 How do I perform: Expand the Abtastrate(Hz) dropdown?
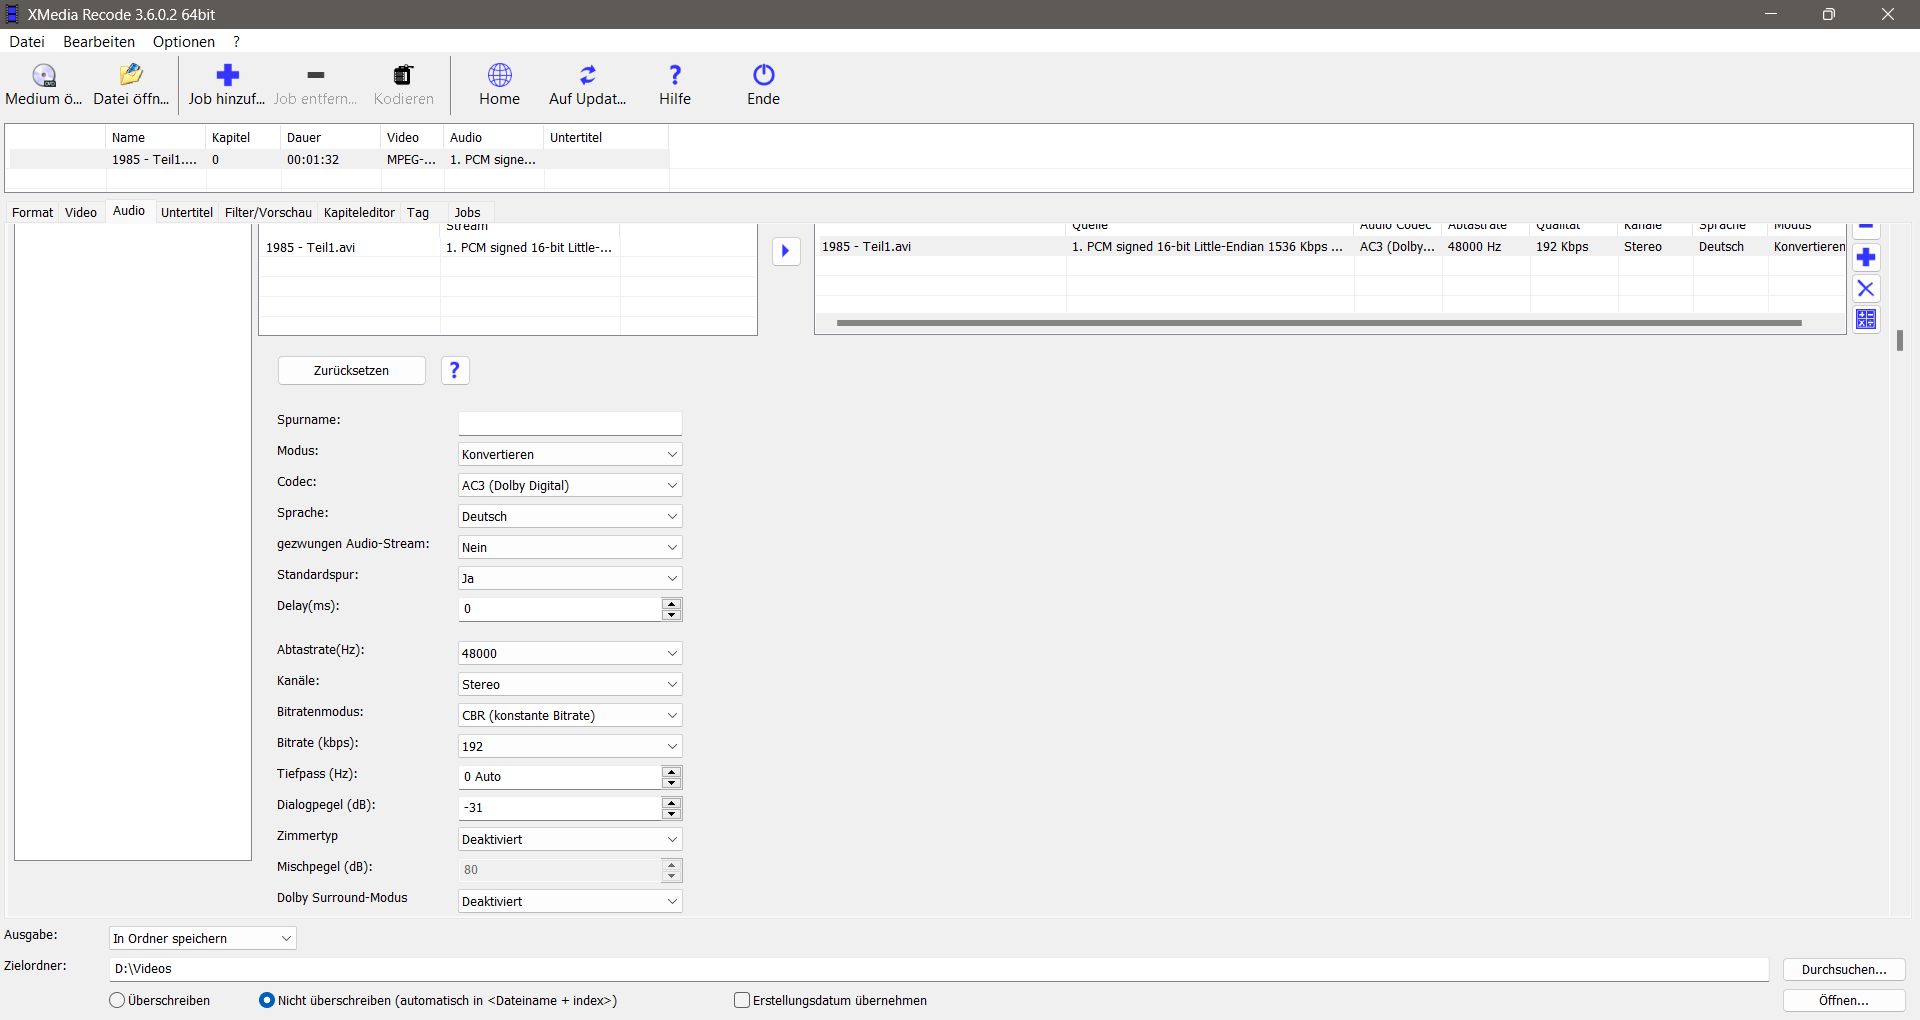570,653
